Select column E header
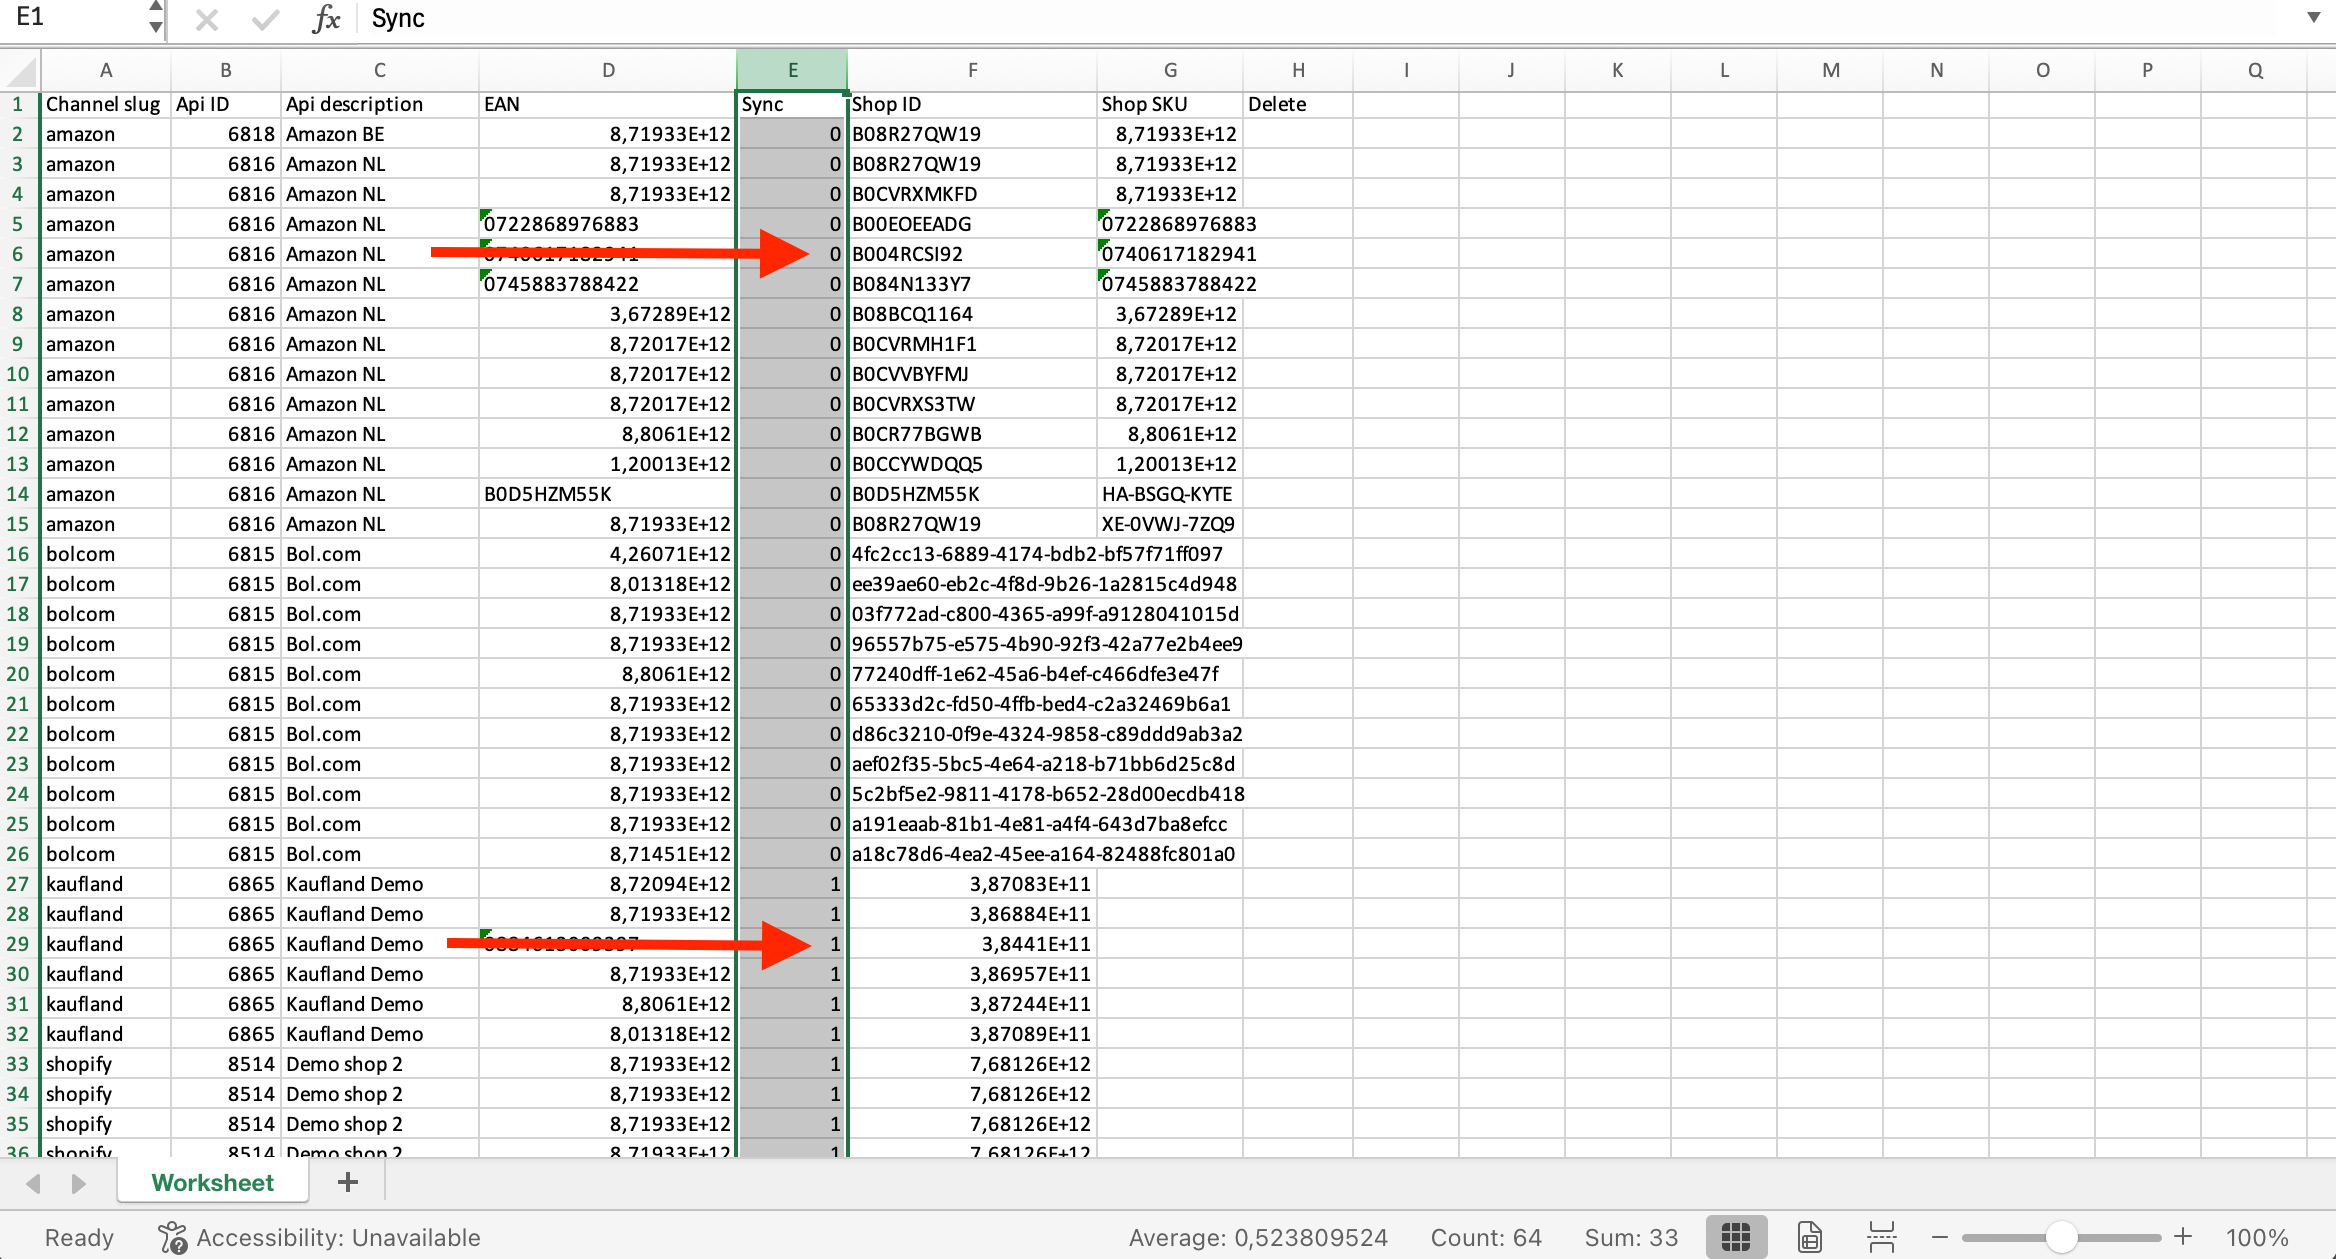2336x1259 pixels. pos(792,70)
